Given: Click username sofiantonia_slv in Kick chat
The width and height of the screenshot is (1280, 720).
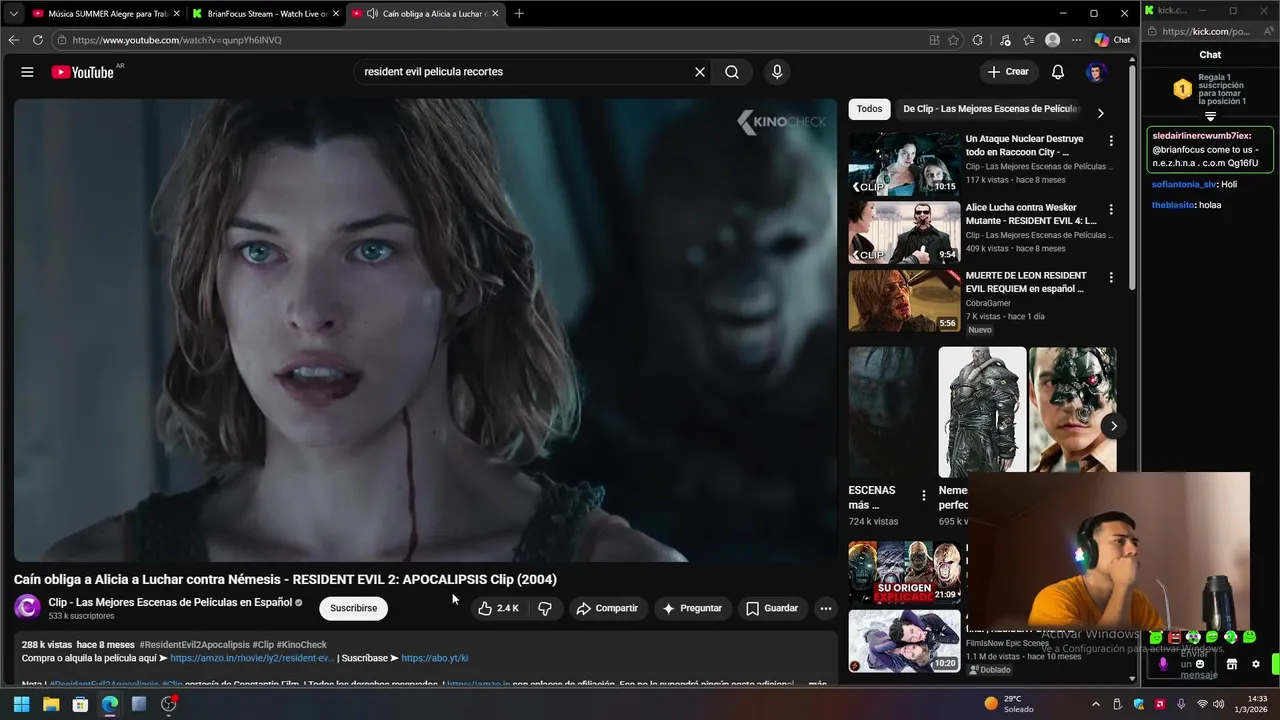Looking at the screenshot, I should (x=1184, y=184).
